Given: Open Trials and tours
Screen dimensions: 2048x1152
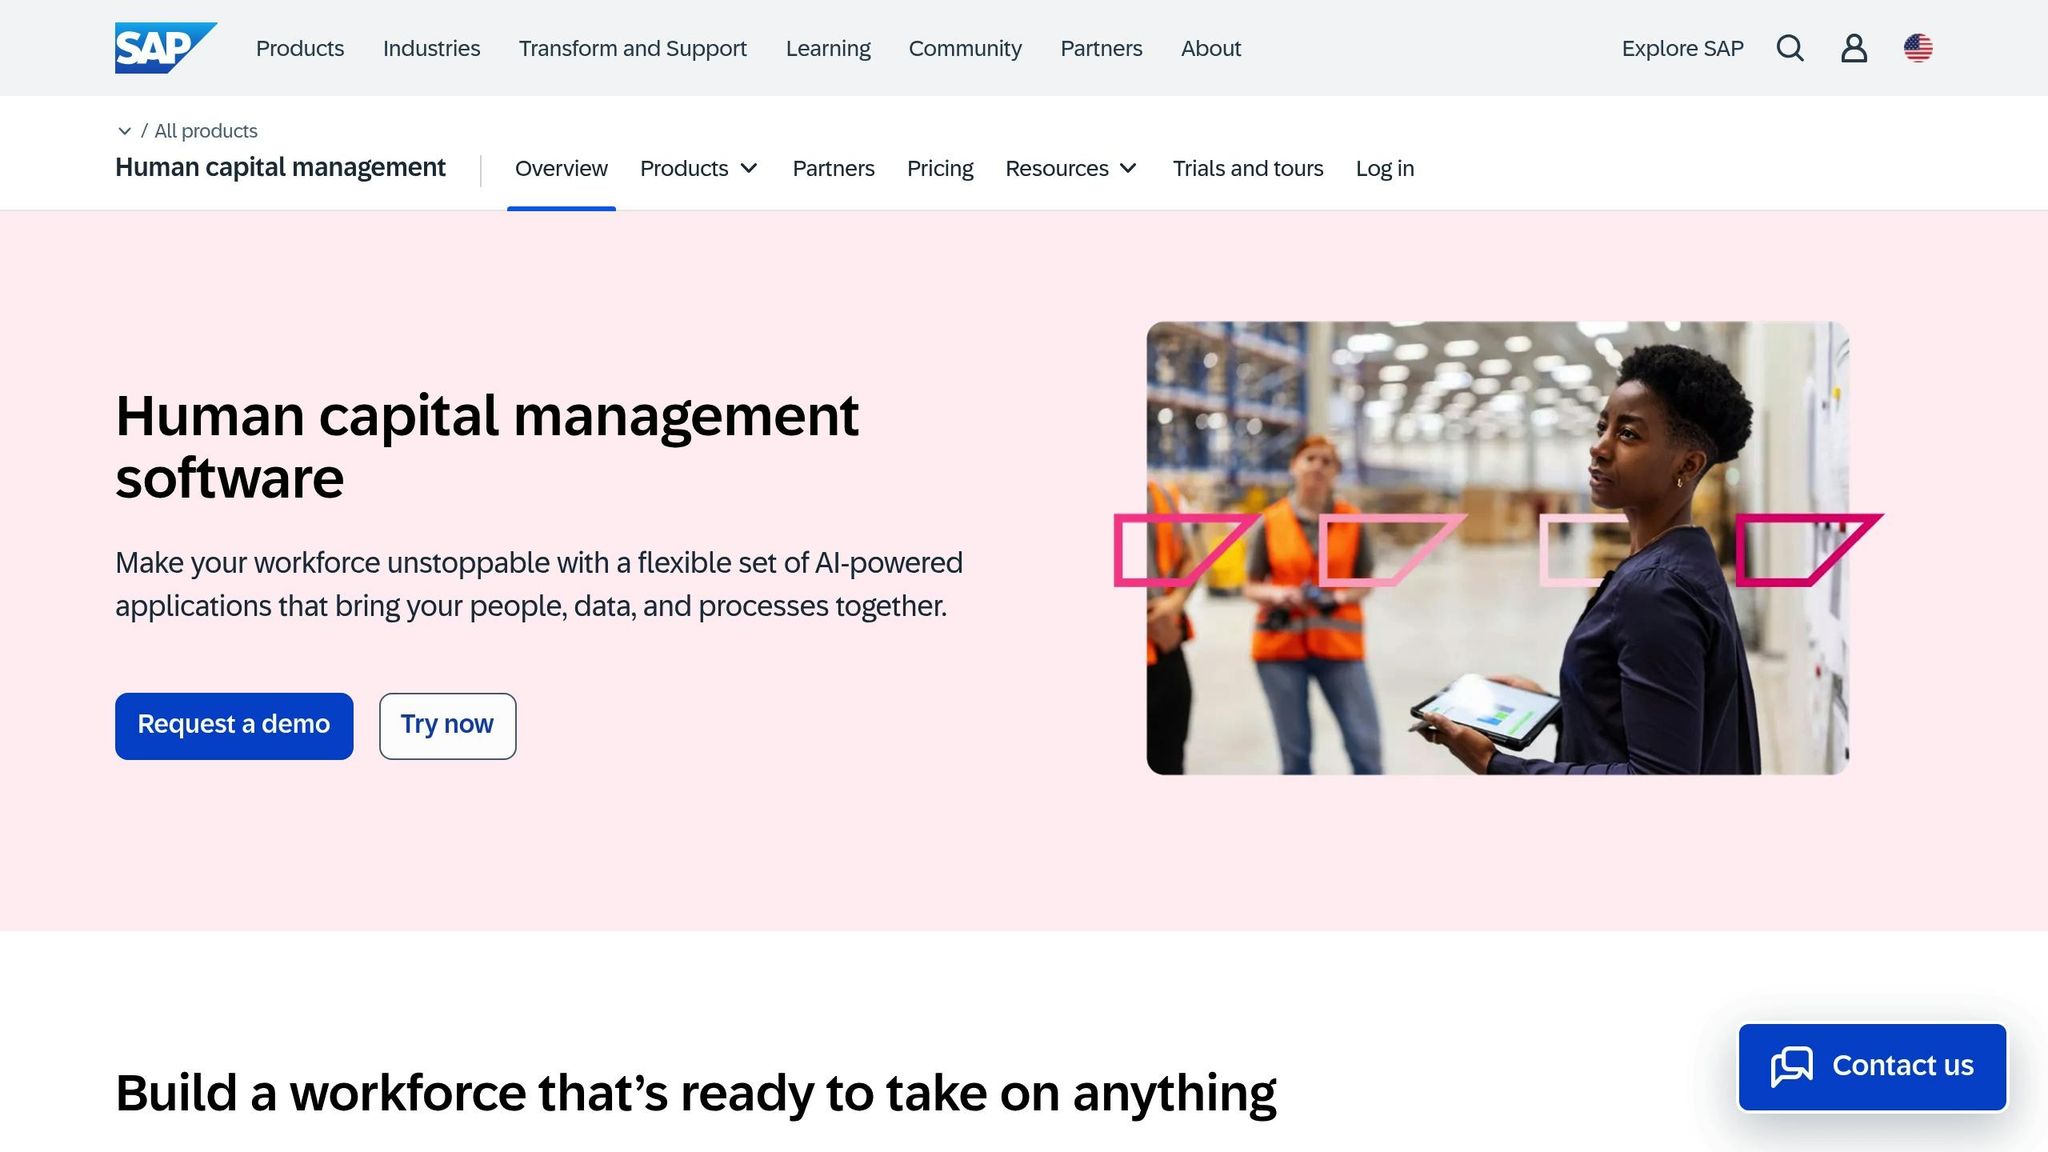Looking at the screenshot, I should pyautogui.click(x=1247, y=168).
